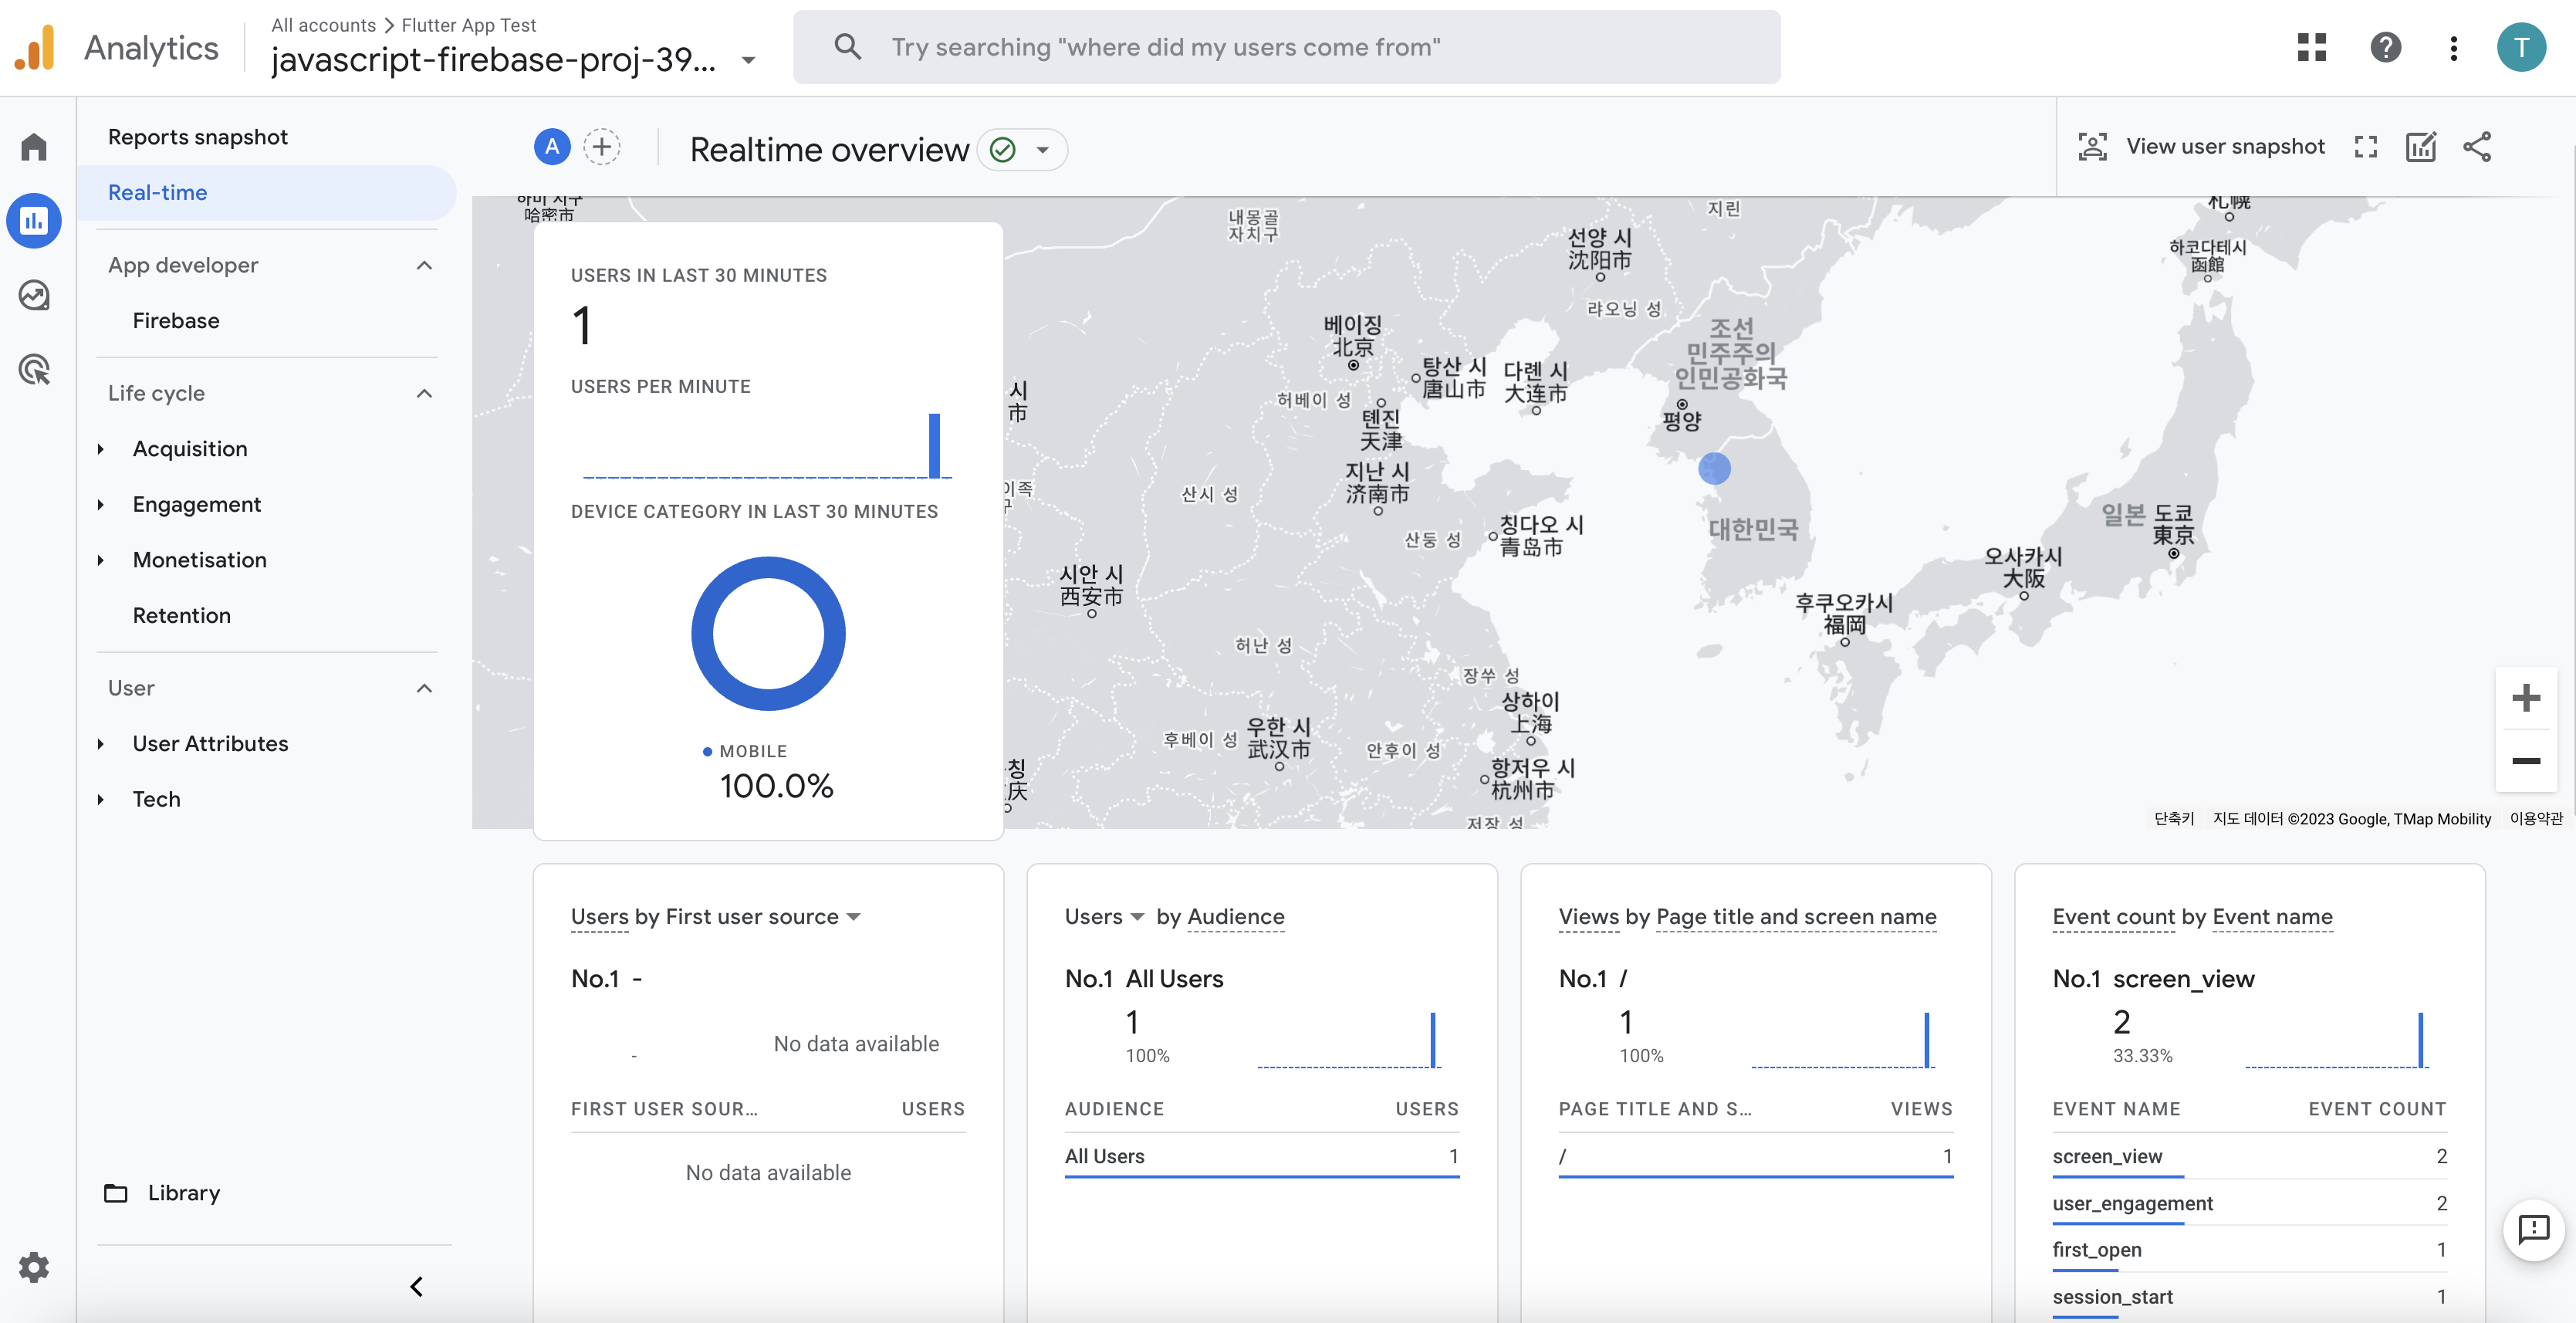The height and width of the screenshot is (1323, 2576).
Task: Collapse the App developer section
Action: (x=424, y=265)
